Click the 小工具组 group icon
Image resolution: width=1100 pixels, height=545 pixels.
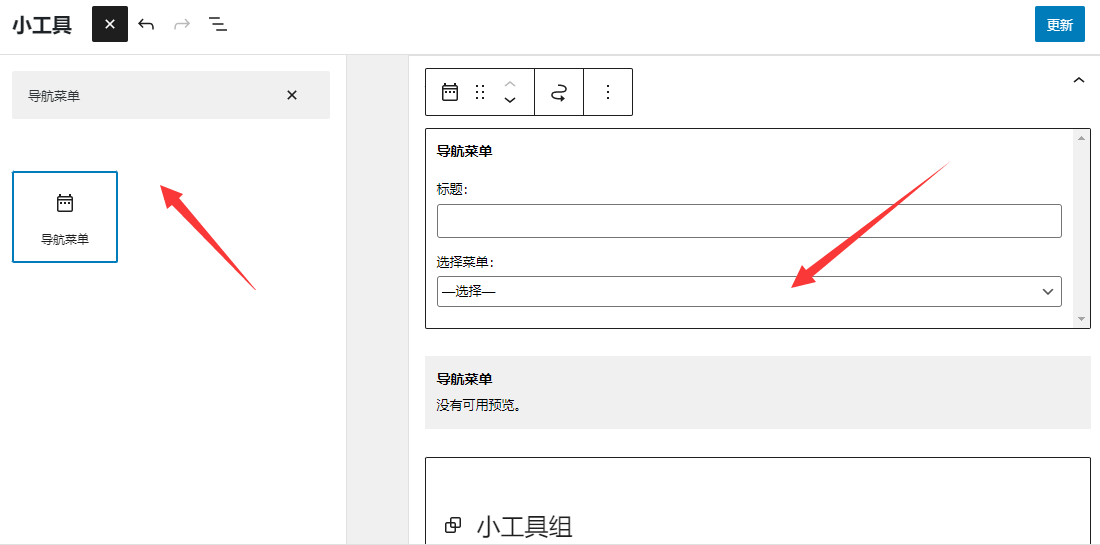(x=453, y=525)
